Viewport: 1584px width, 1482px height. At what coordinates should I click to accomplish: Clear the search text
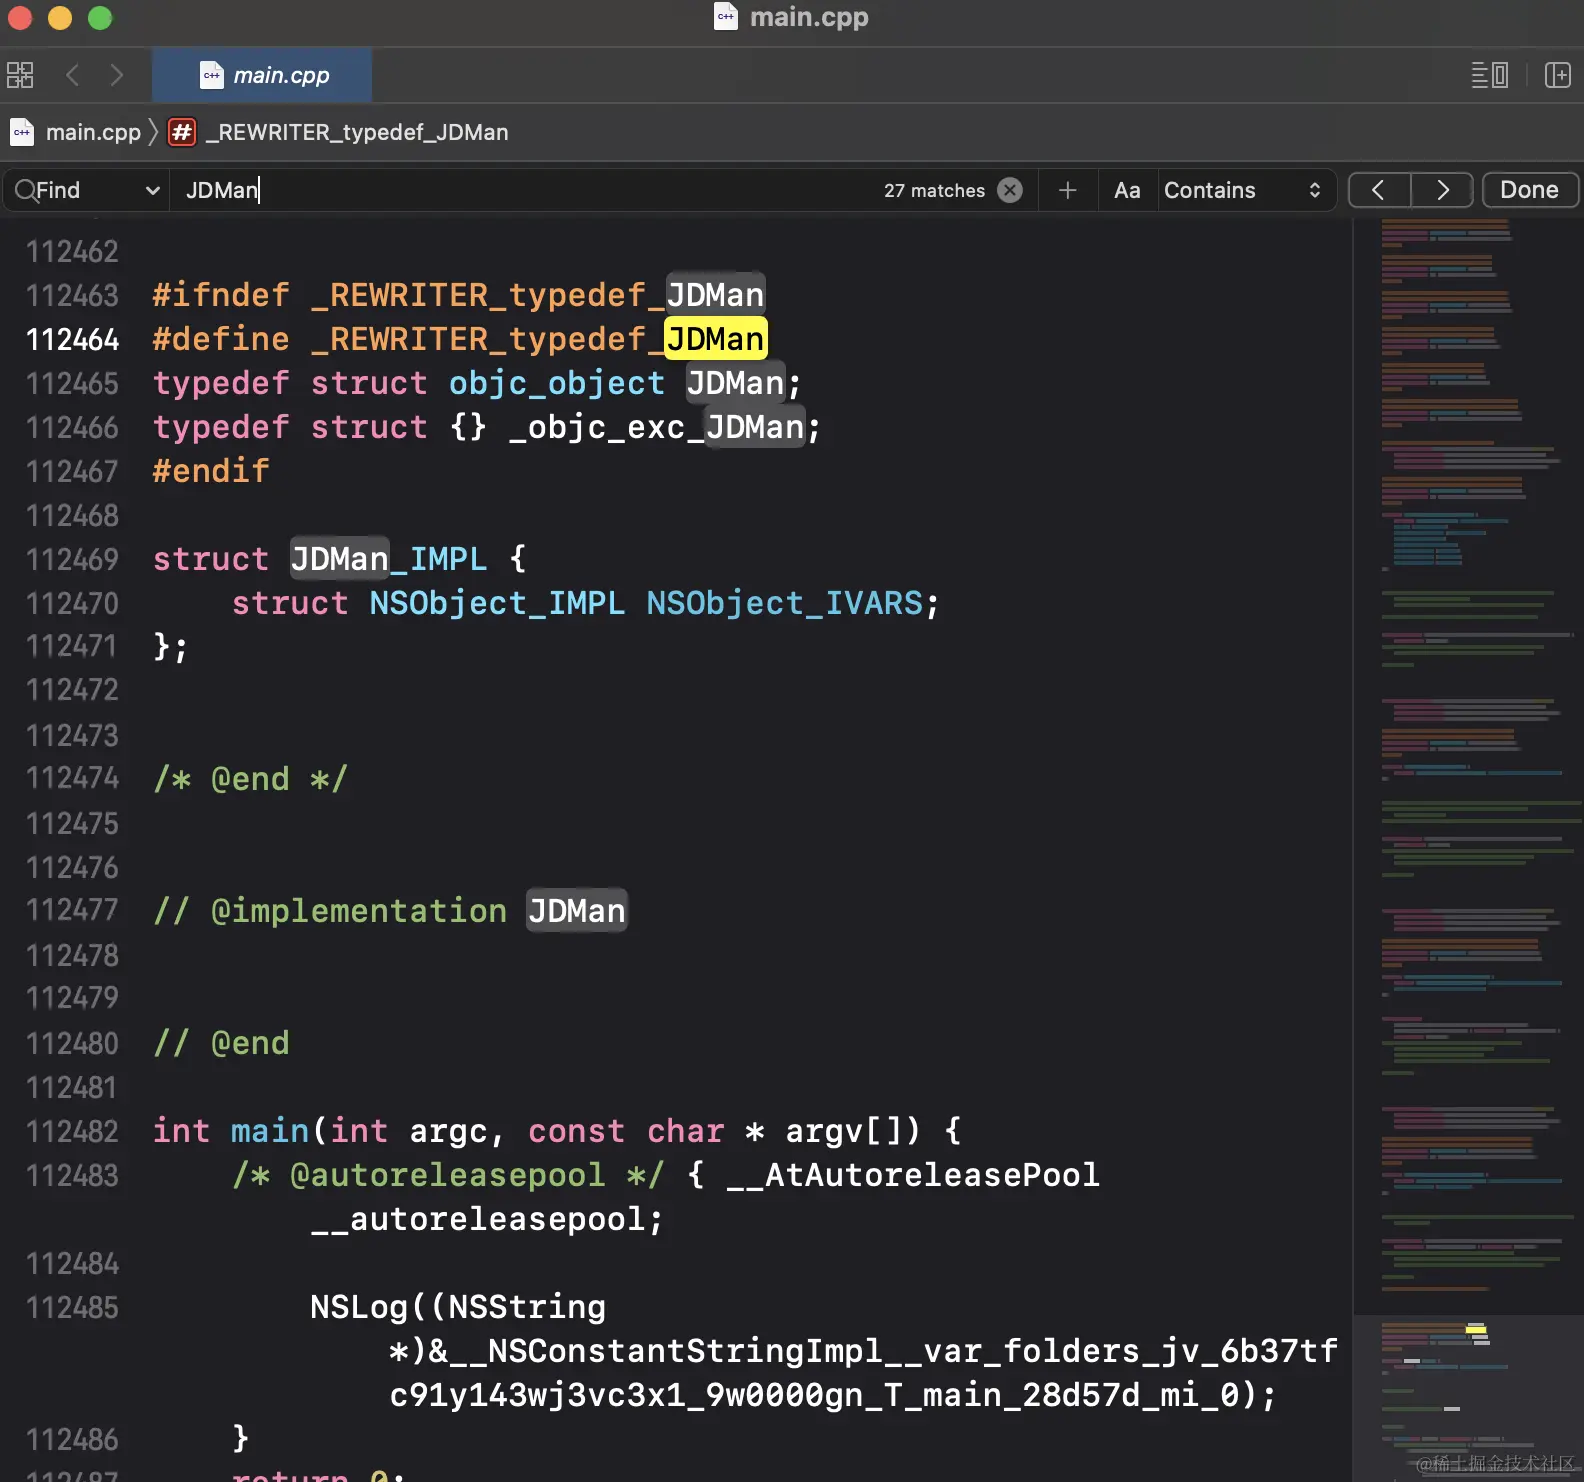click(1011, 190)
